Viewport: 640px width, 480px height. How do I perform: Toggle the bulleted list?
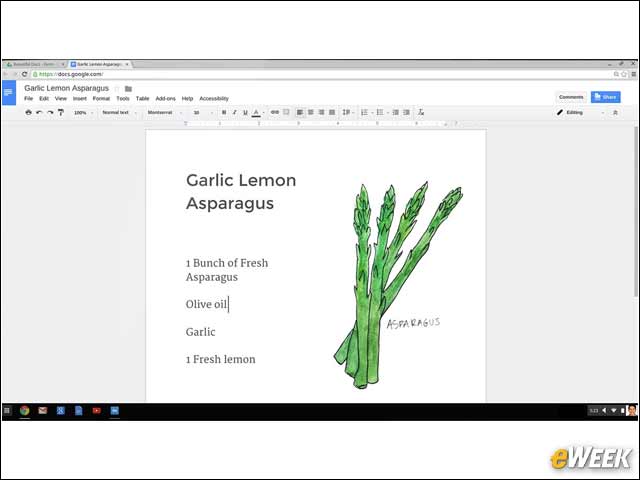380,112
